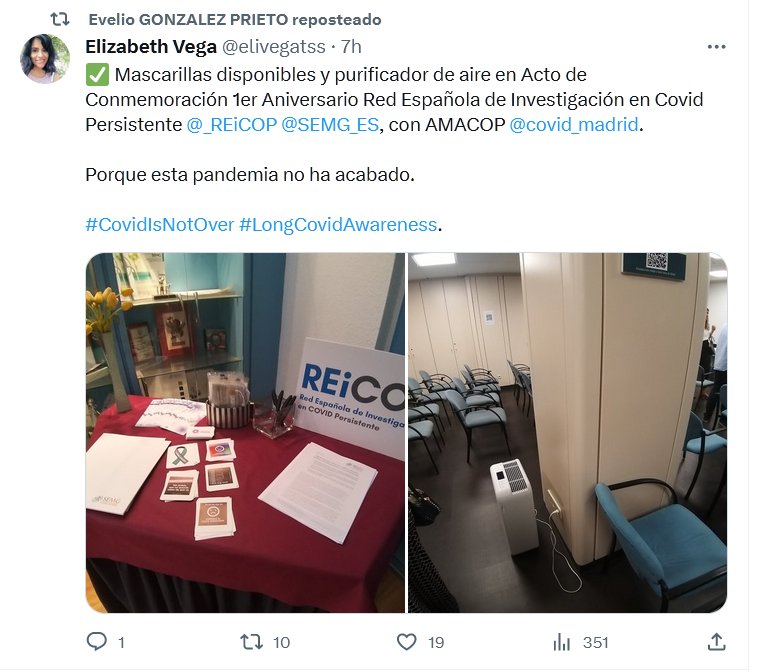Open the @covid_madrid mention link

point(574,125)
